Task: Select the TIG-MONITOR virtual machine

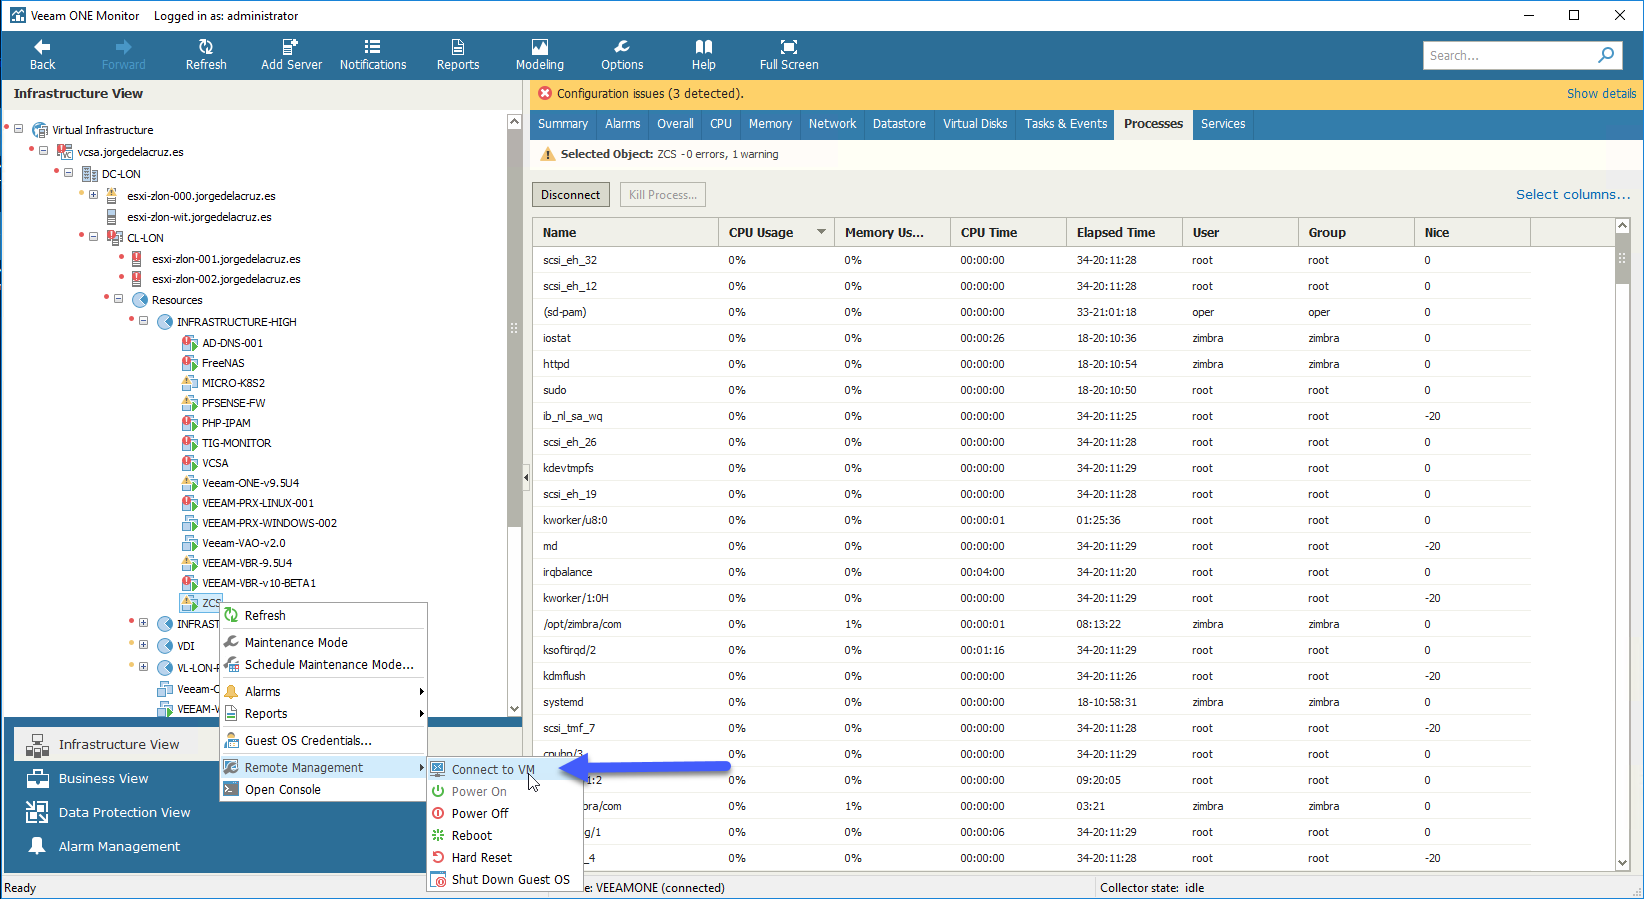Action: [x=237, y=443]
